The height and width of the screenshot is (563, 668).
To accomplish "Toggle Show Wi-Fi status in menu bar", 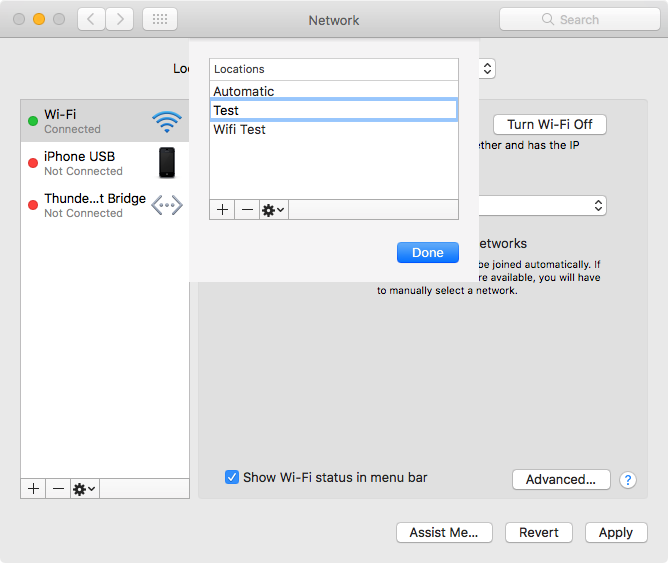I will (232, 477).
